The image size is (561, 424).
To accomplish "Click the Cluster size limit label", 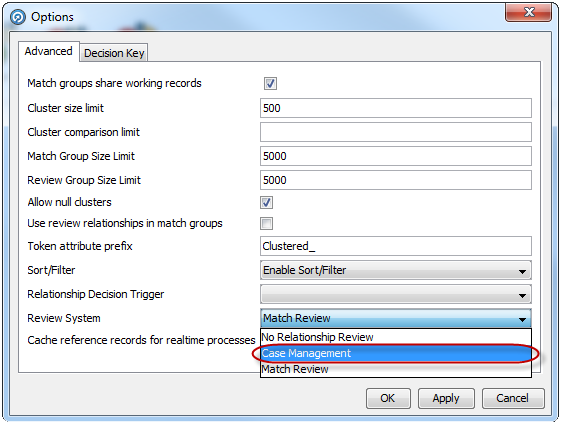I will [65, 108].
